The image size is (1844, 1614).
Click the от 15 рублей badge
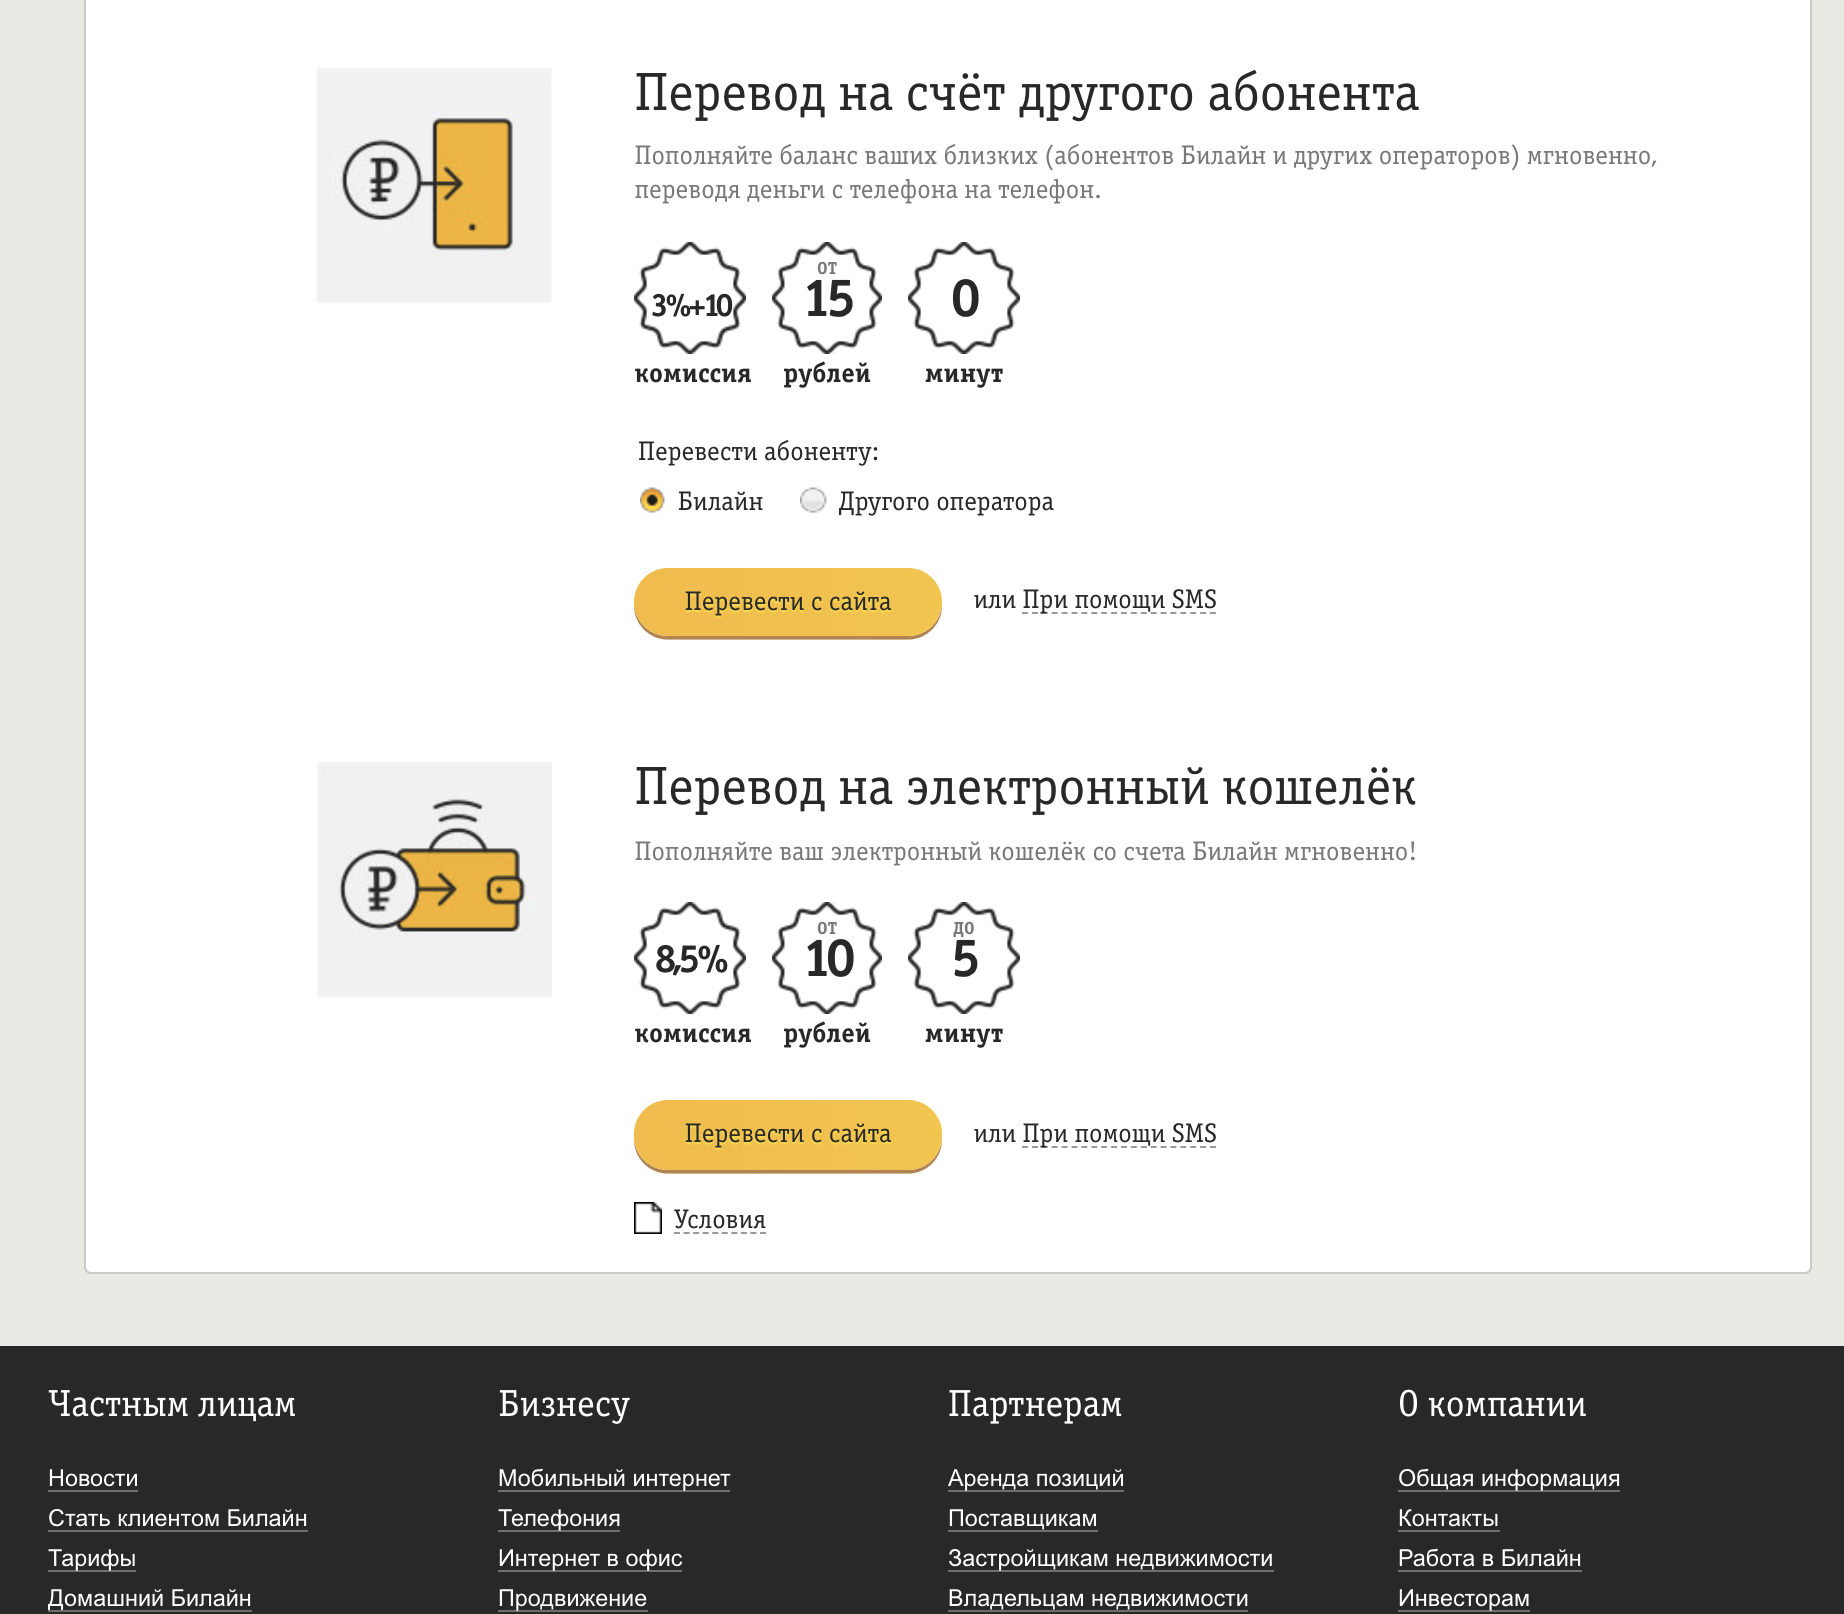coord(827,300)
